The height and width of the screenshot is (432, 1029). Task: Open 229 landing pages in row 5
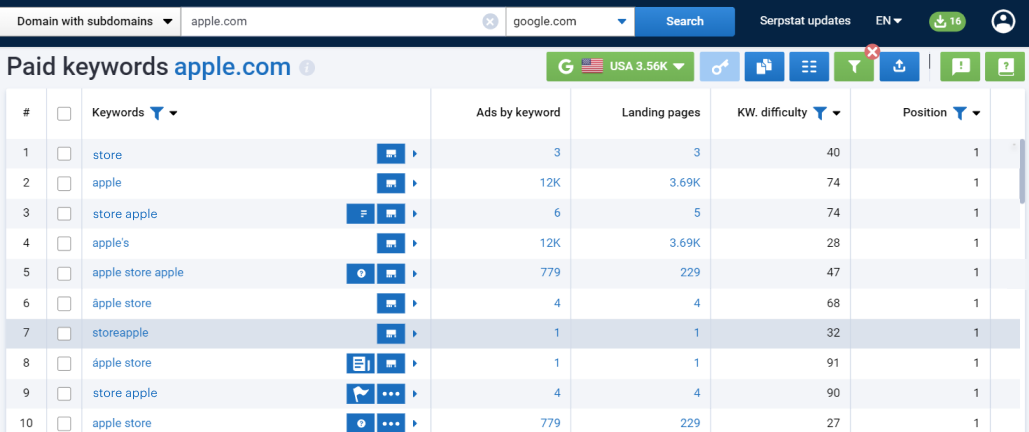pos(690,272)
